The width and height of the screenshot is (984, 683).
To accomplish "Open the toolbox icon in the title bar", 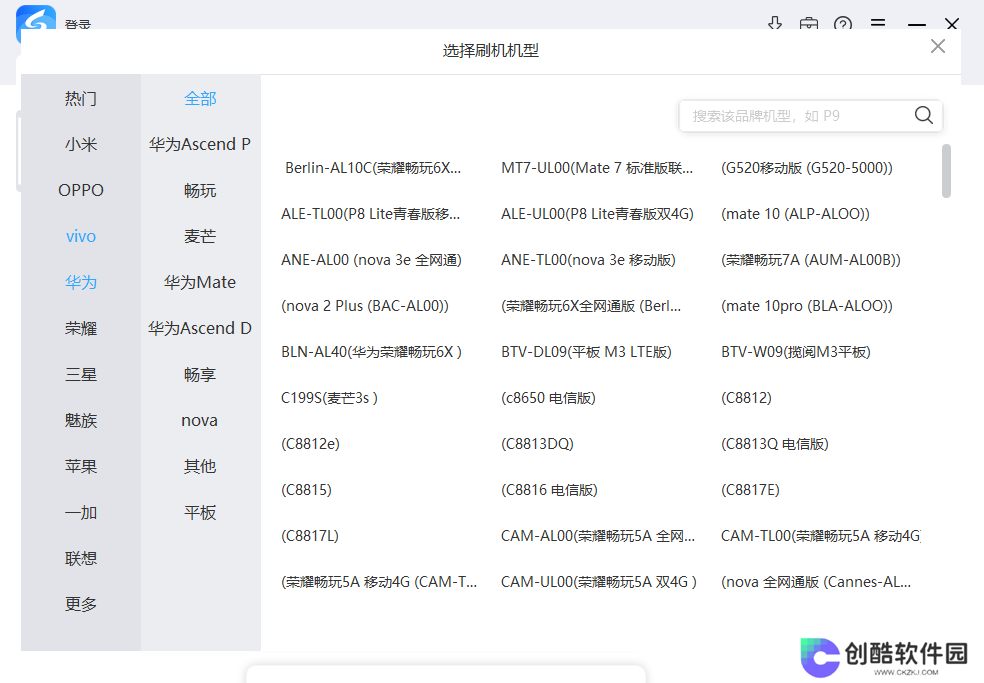I will (x=809, y=24).
